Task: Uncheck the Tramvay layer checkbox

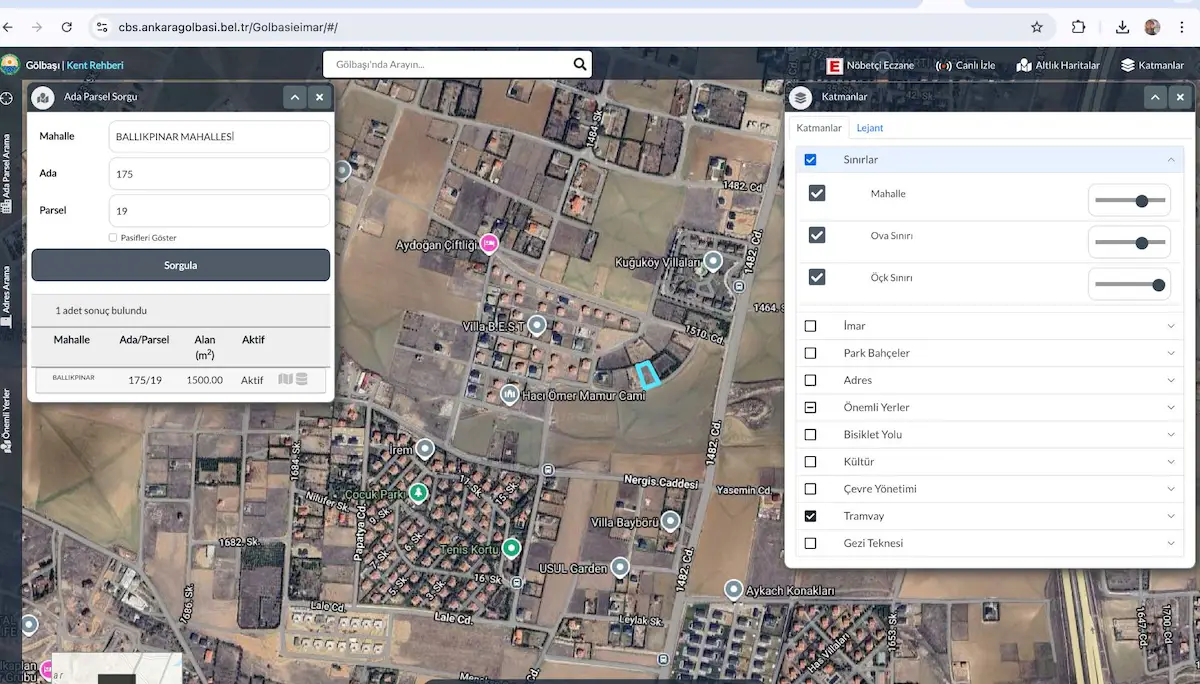Action: coord(810,516)
